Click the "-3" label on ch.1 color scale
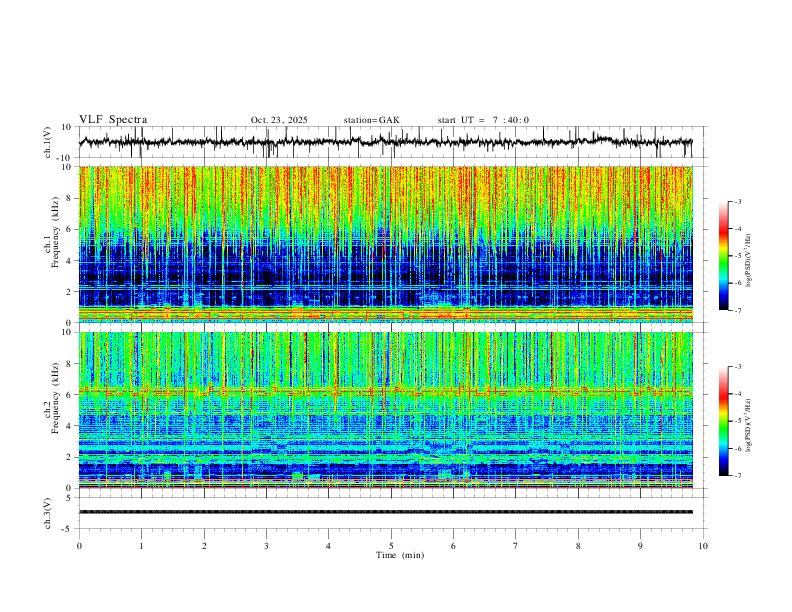This screenshot has height=612, width=792. click(738, 201)
